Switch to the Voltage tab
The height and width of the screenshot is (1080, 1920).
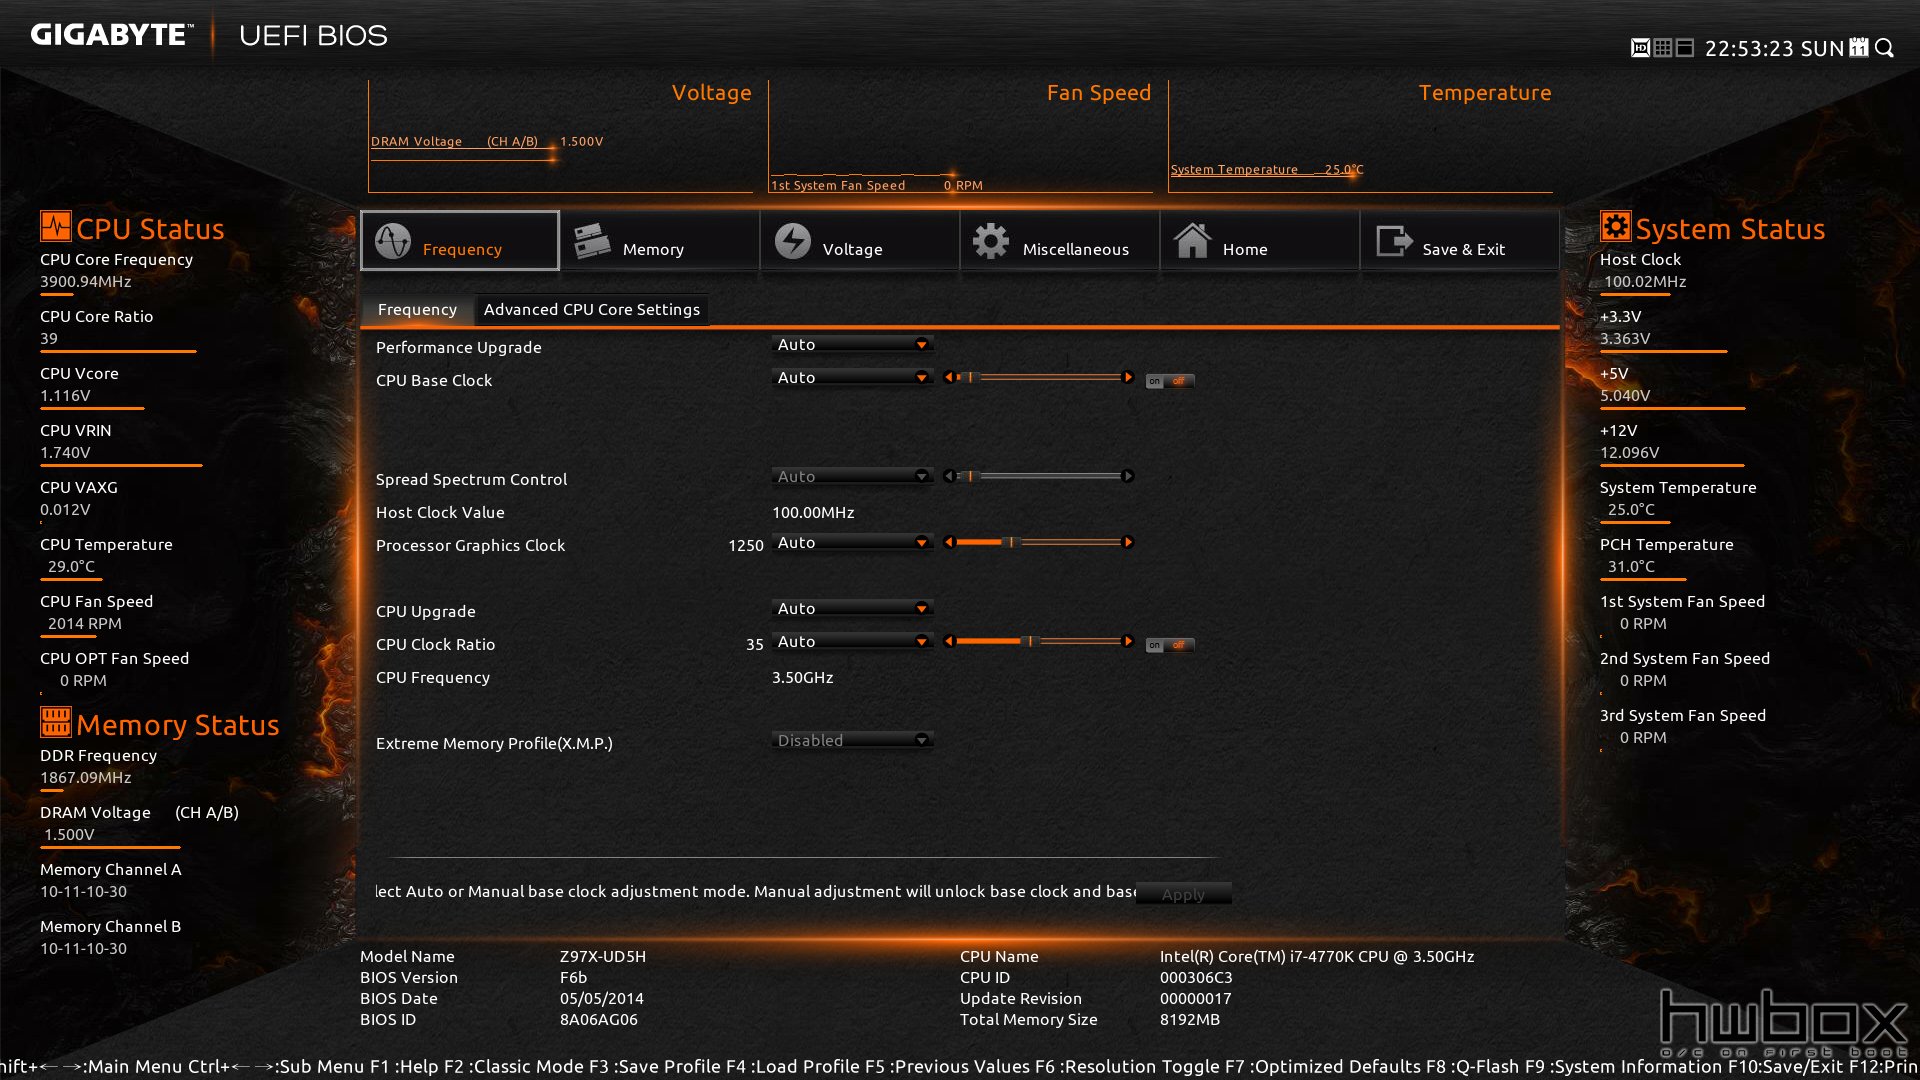860,240
